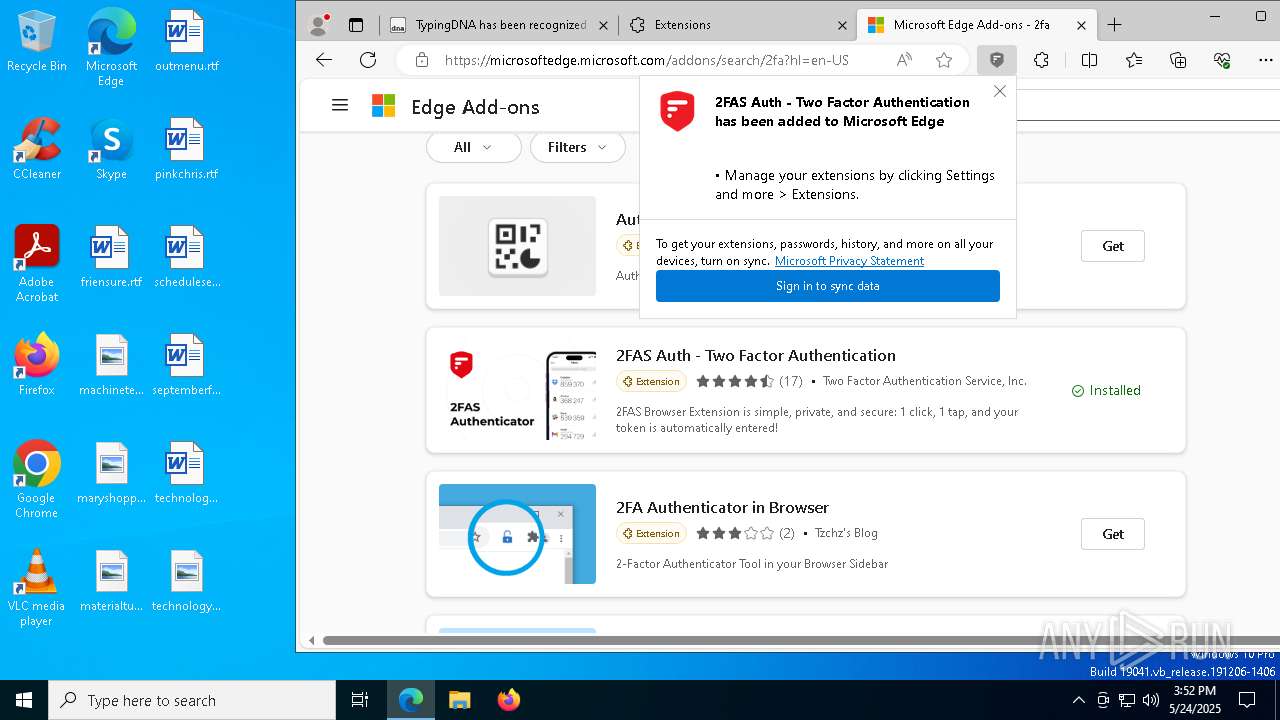Viewport: 1280px width, 720px height.
Task: Click Two Factor Authentication Service, Inc. text
Action: coord(925,381)
